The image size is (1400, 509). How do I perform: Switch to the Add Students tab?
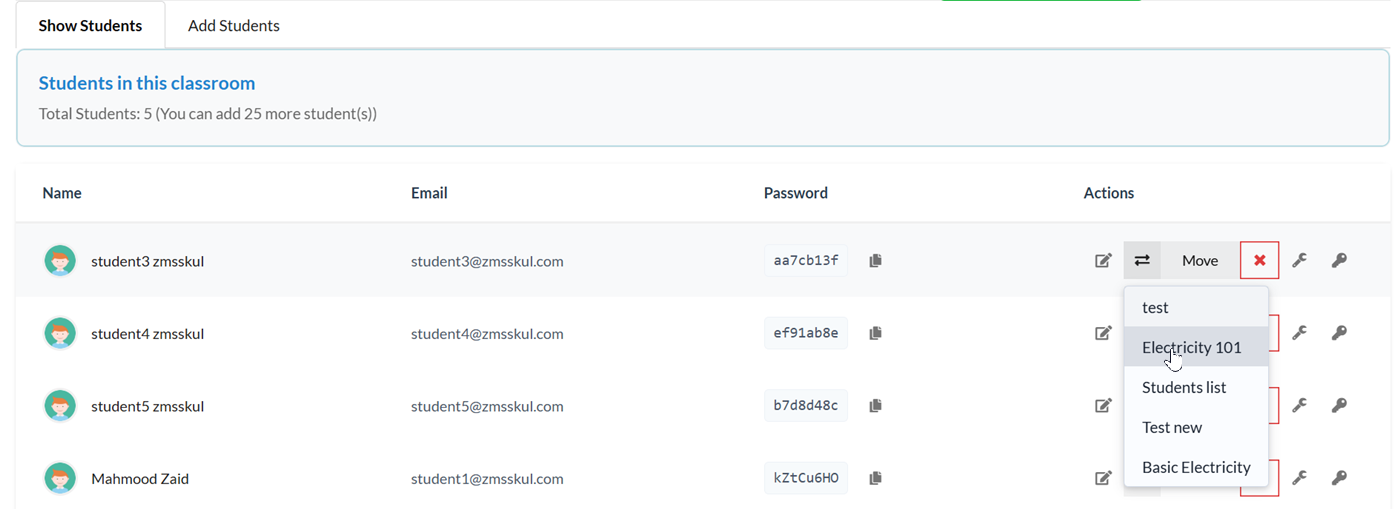point(234,25)
